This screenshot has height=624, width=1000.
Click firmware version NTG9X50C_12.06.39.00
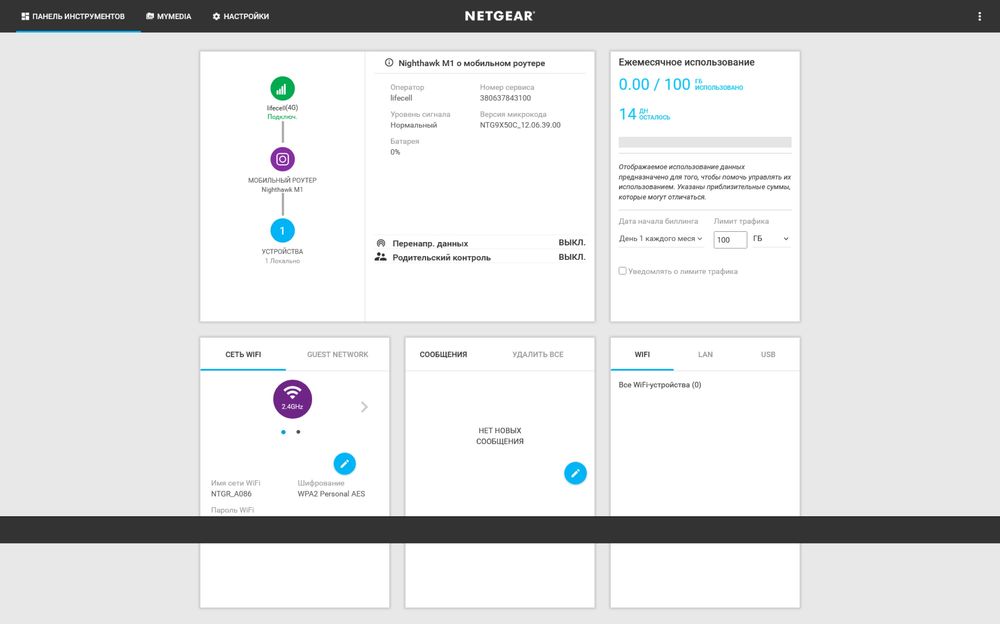[x=520, y=125]
